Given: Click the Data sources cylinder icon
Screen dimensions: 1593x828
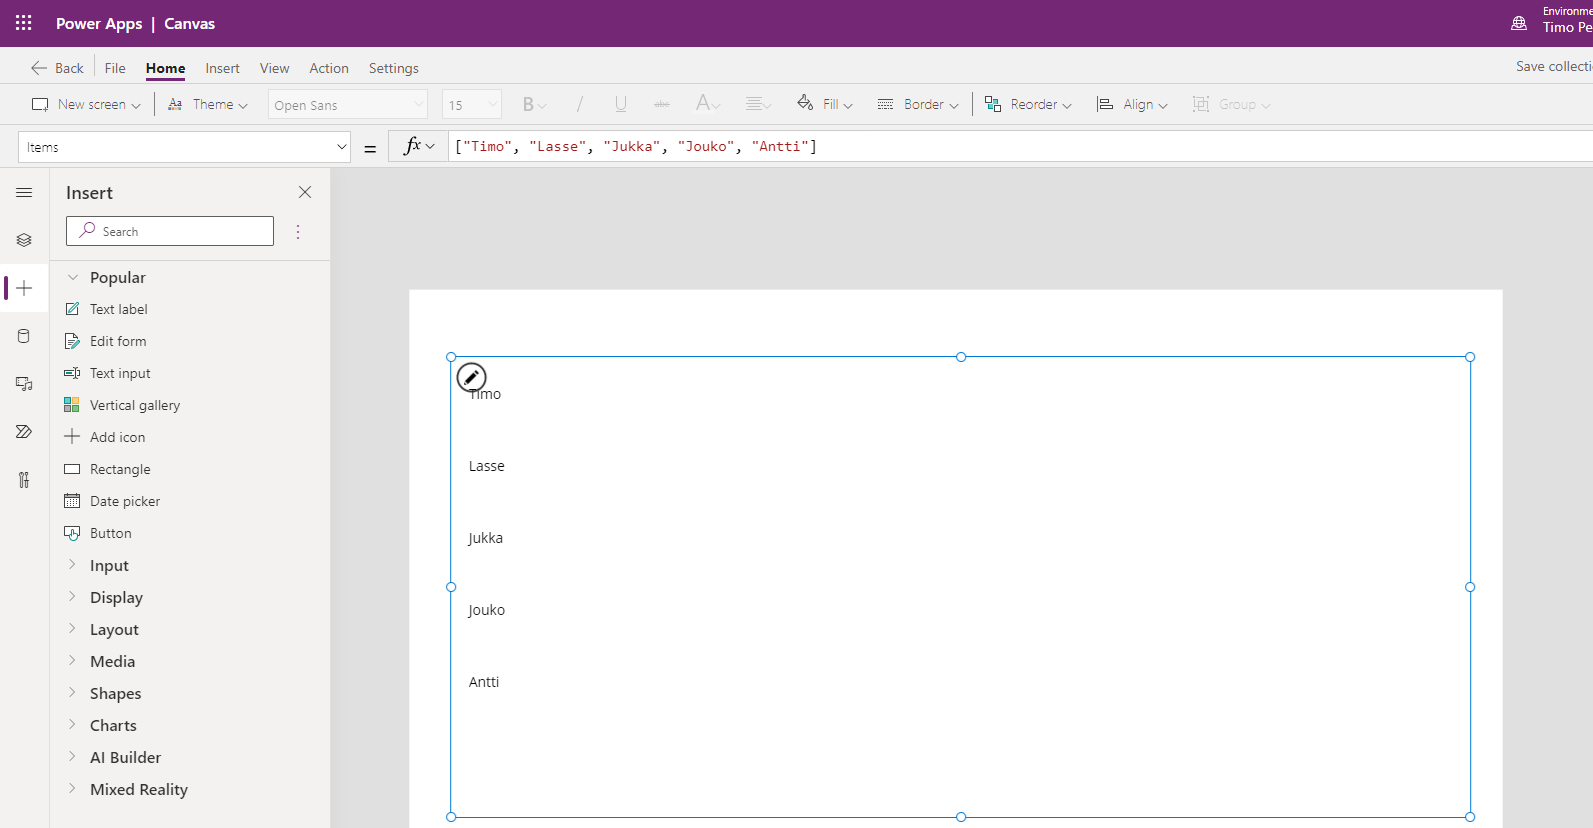Looking at the screenshot, I should (24, 336).
